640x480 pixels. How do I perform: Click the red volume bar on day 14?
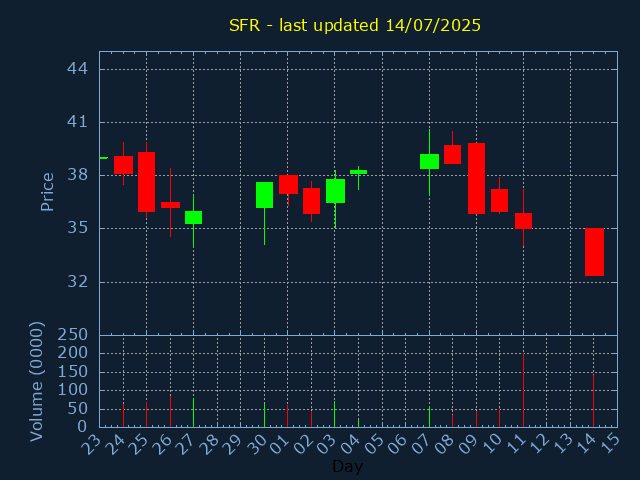(593, 401)
